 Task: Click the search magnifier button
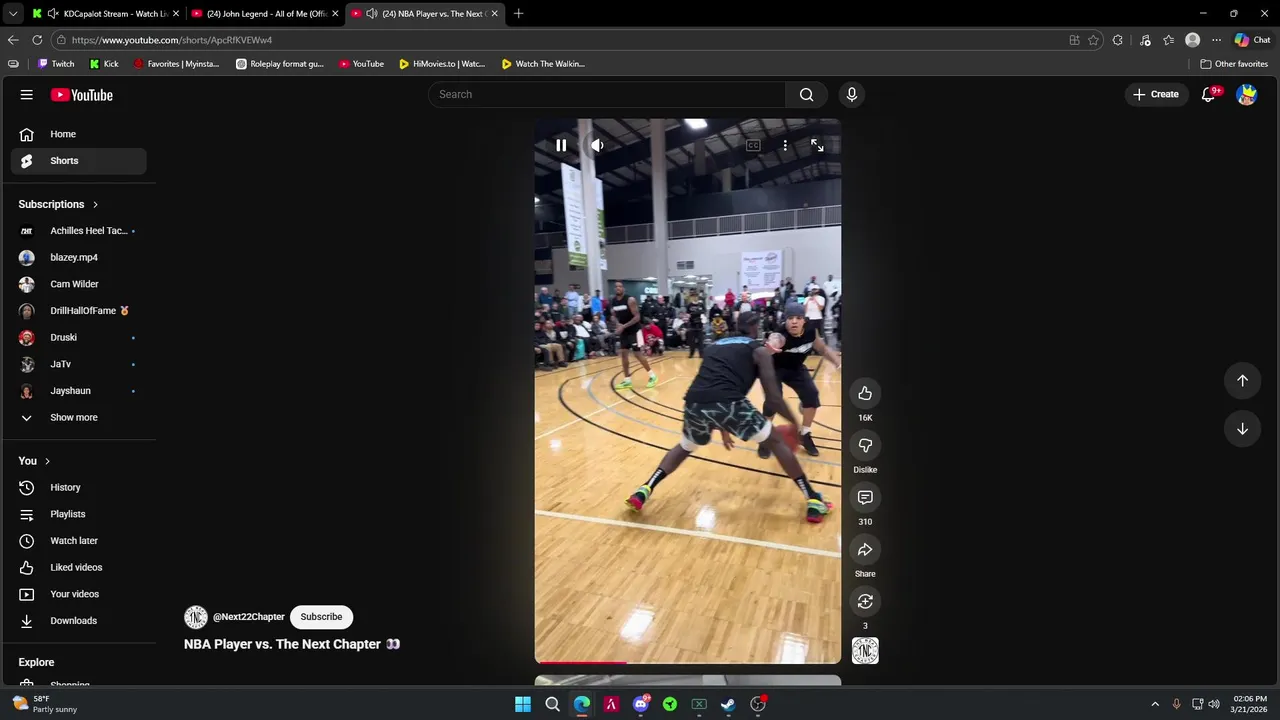(x=807, y=94)
